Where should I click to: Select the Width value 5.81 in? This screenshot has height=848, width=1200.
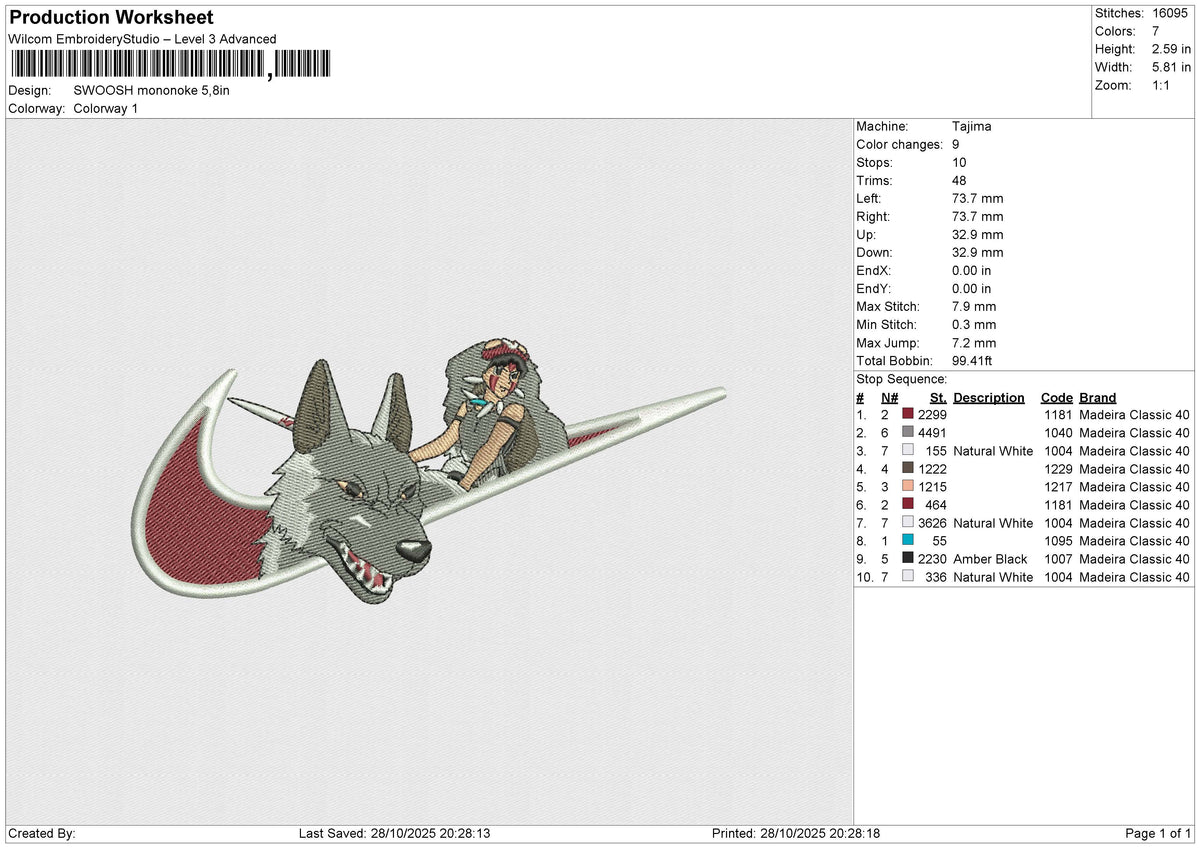coord(1171,67)
